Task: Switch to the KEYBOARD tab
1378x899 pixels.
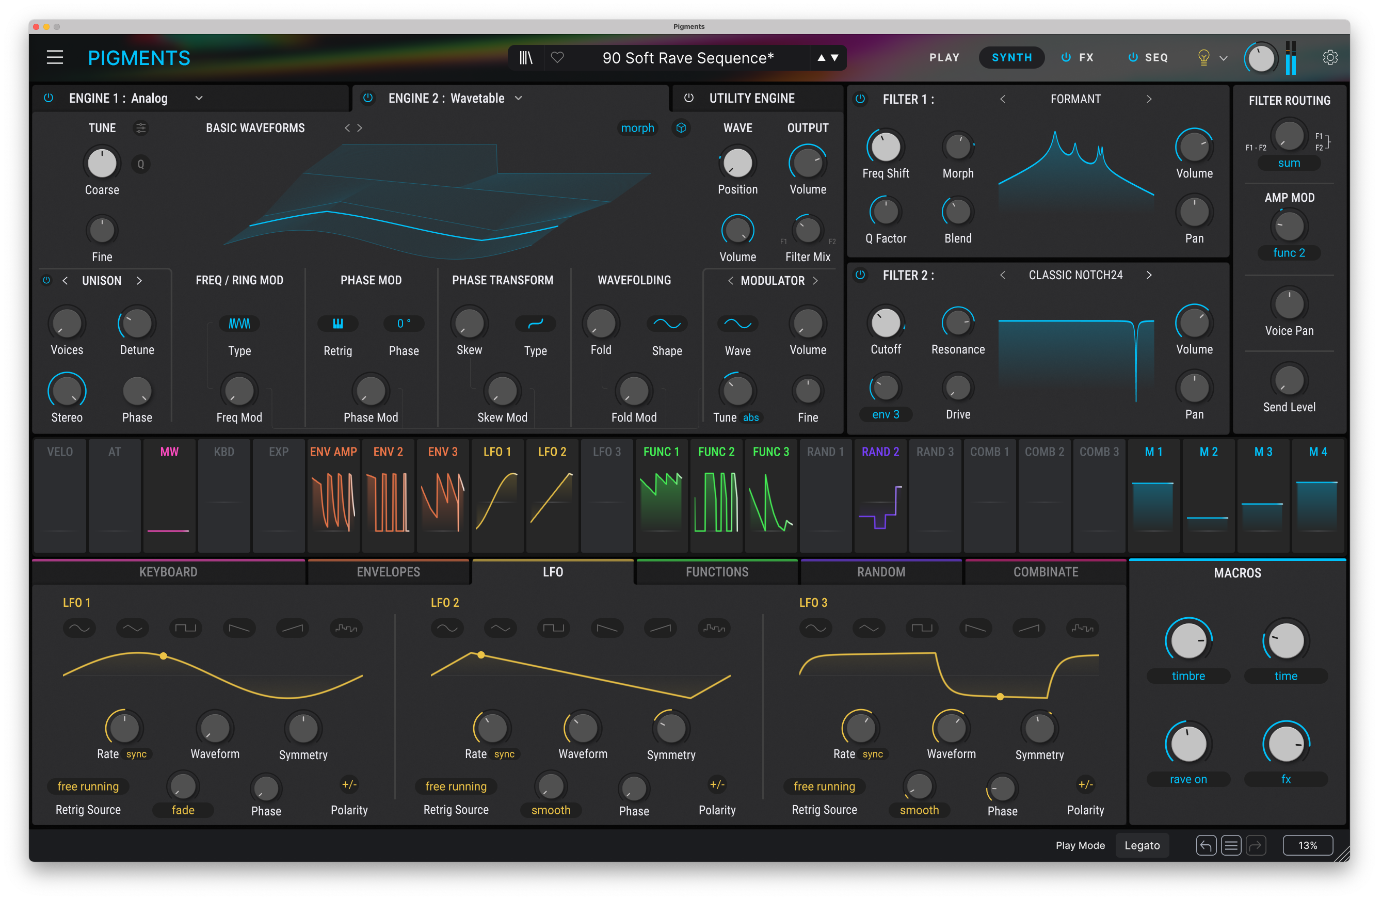Action: tap(168, 572)
